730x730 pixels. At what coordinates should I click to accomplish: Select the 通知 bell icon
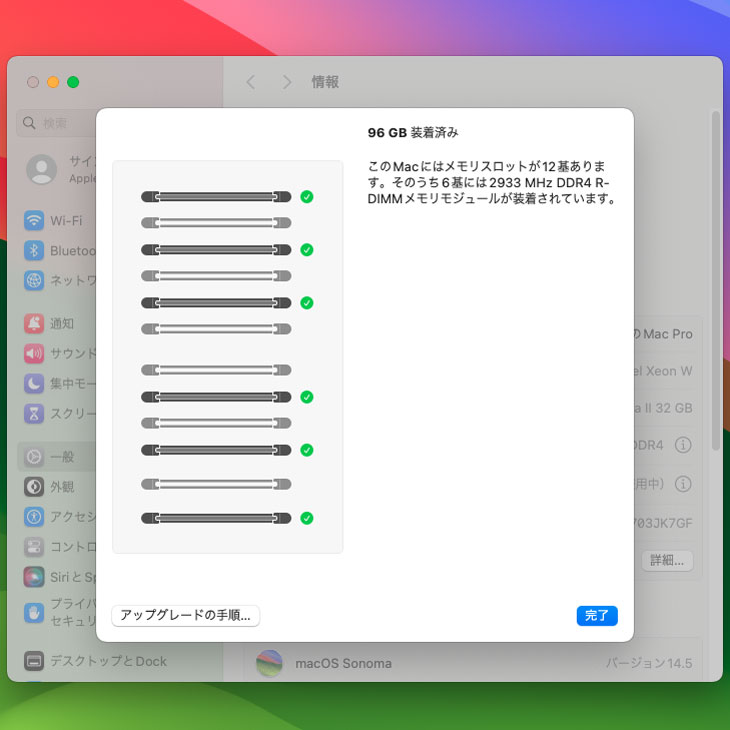click(34, 323)
